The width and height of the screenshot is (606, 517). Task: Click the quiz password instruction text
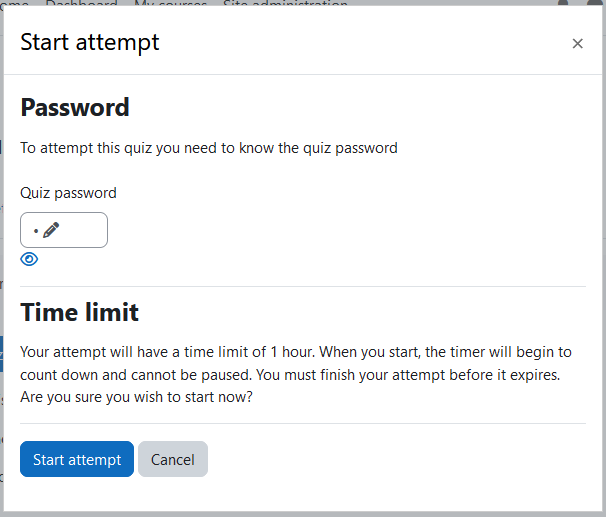pos(209,148)
